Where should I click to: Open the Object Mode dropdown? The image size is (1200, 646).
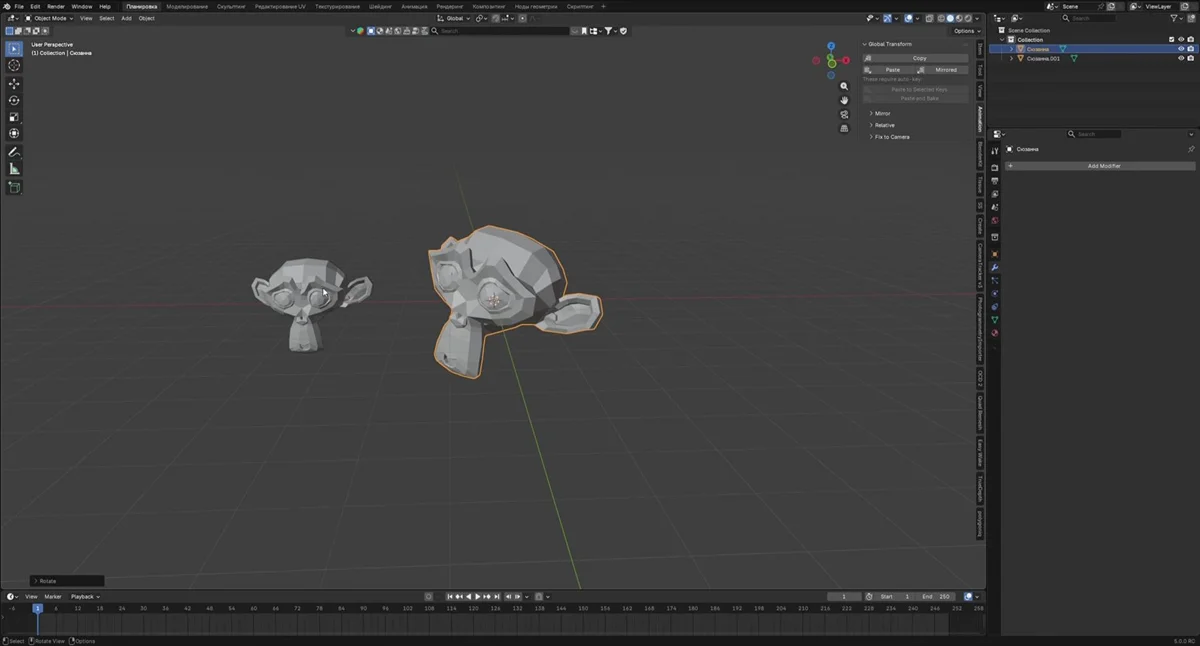49,18
